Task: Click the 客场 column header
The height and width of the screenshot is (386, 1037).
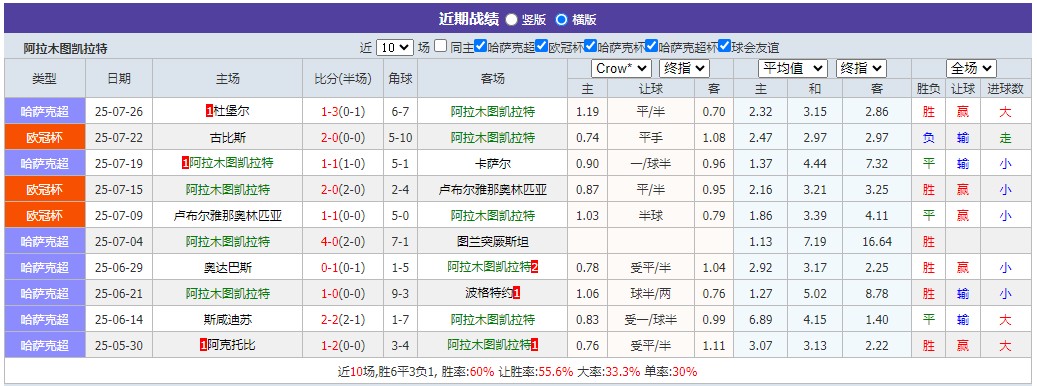Action: (x=493, y=79)
